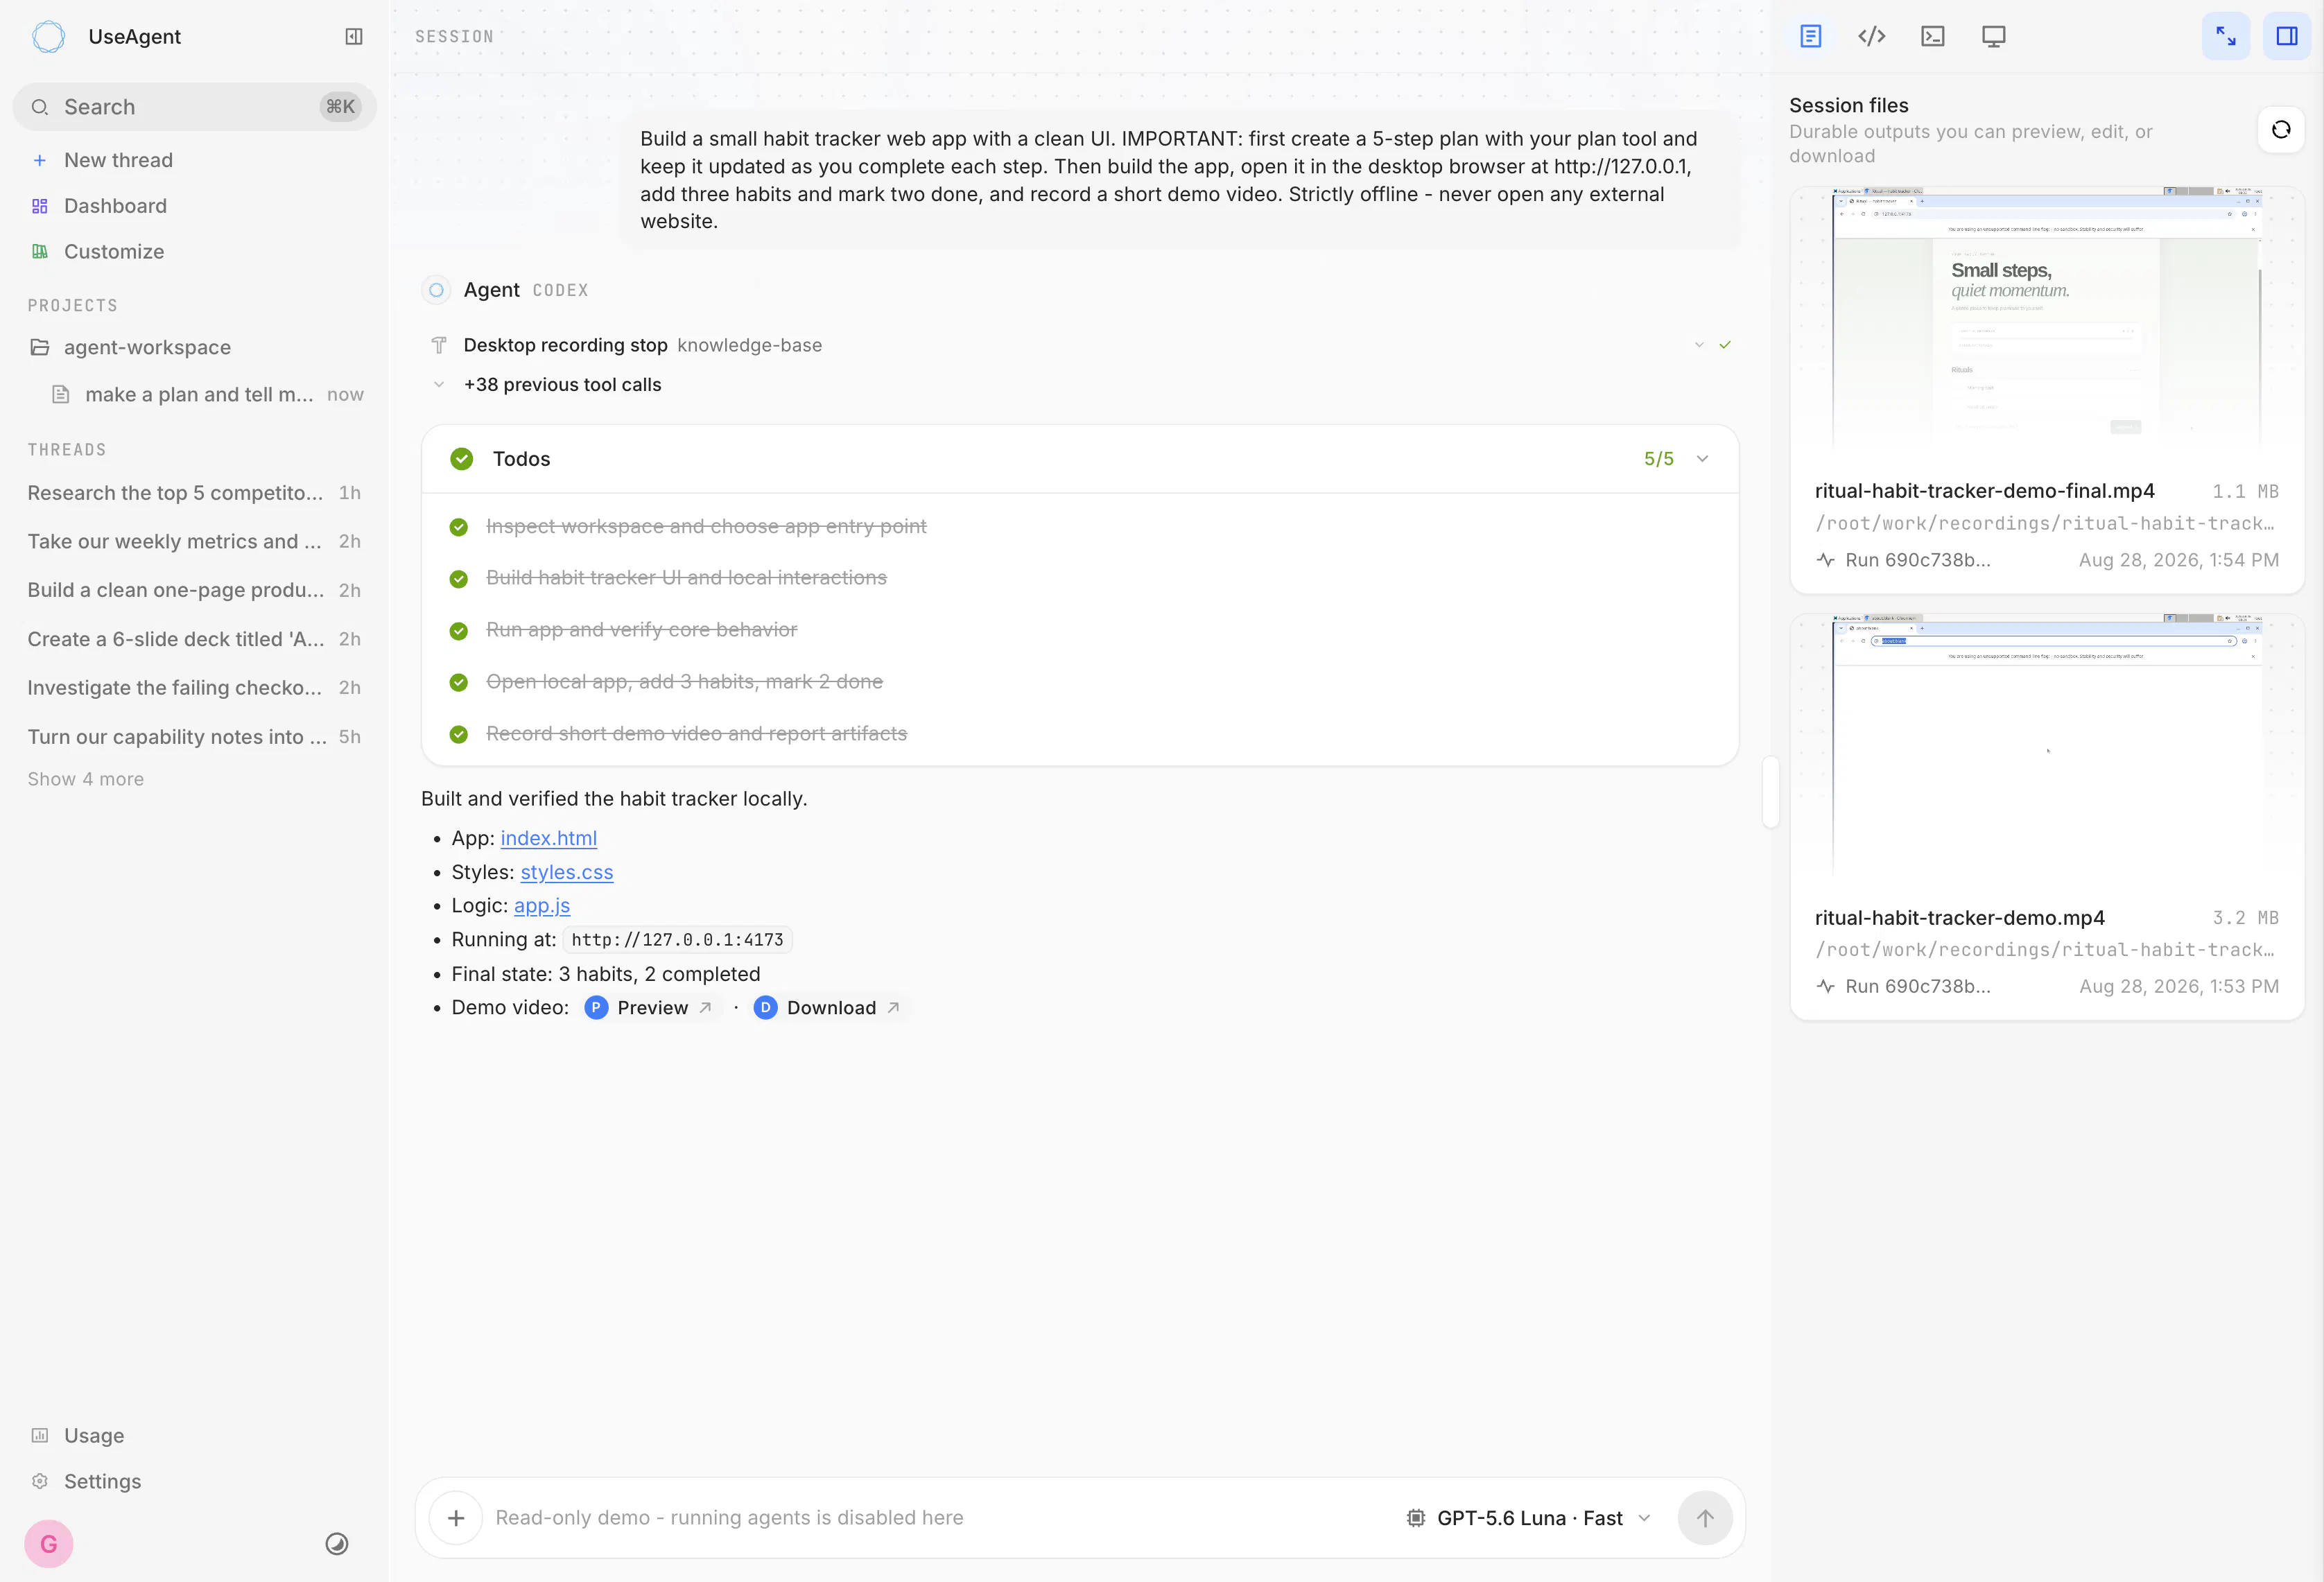
Task: Open the files document view icon
Action: click(1811, 37)
